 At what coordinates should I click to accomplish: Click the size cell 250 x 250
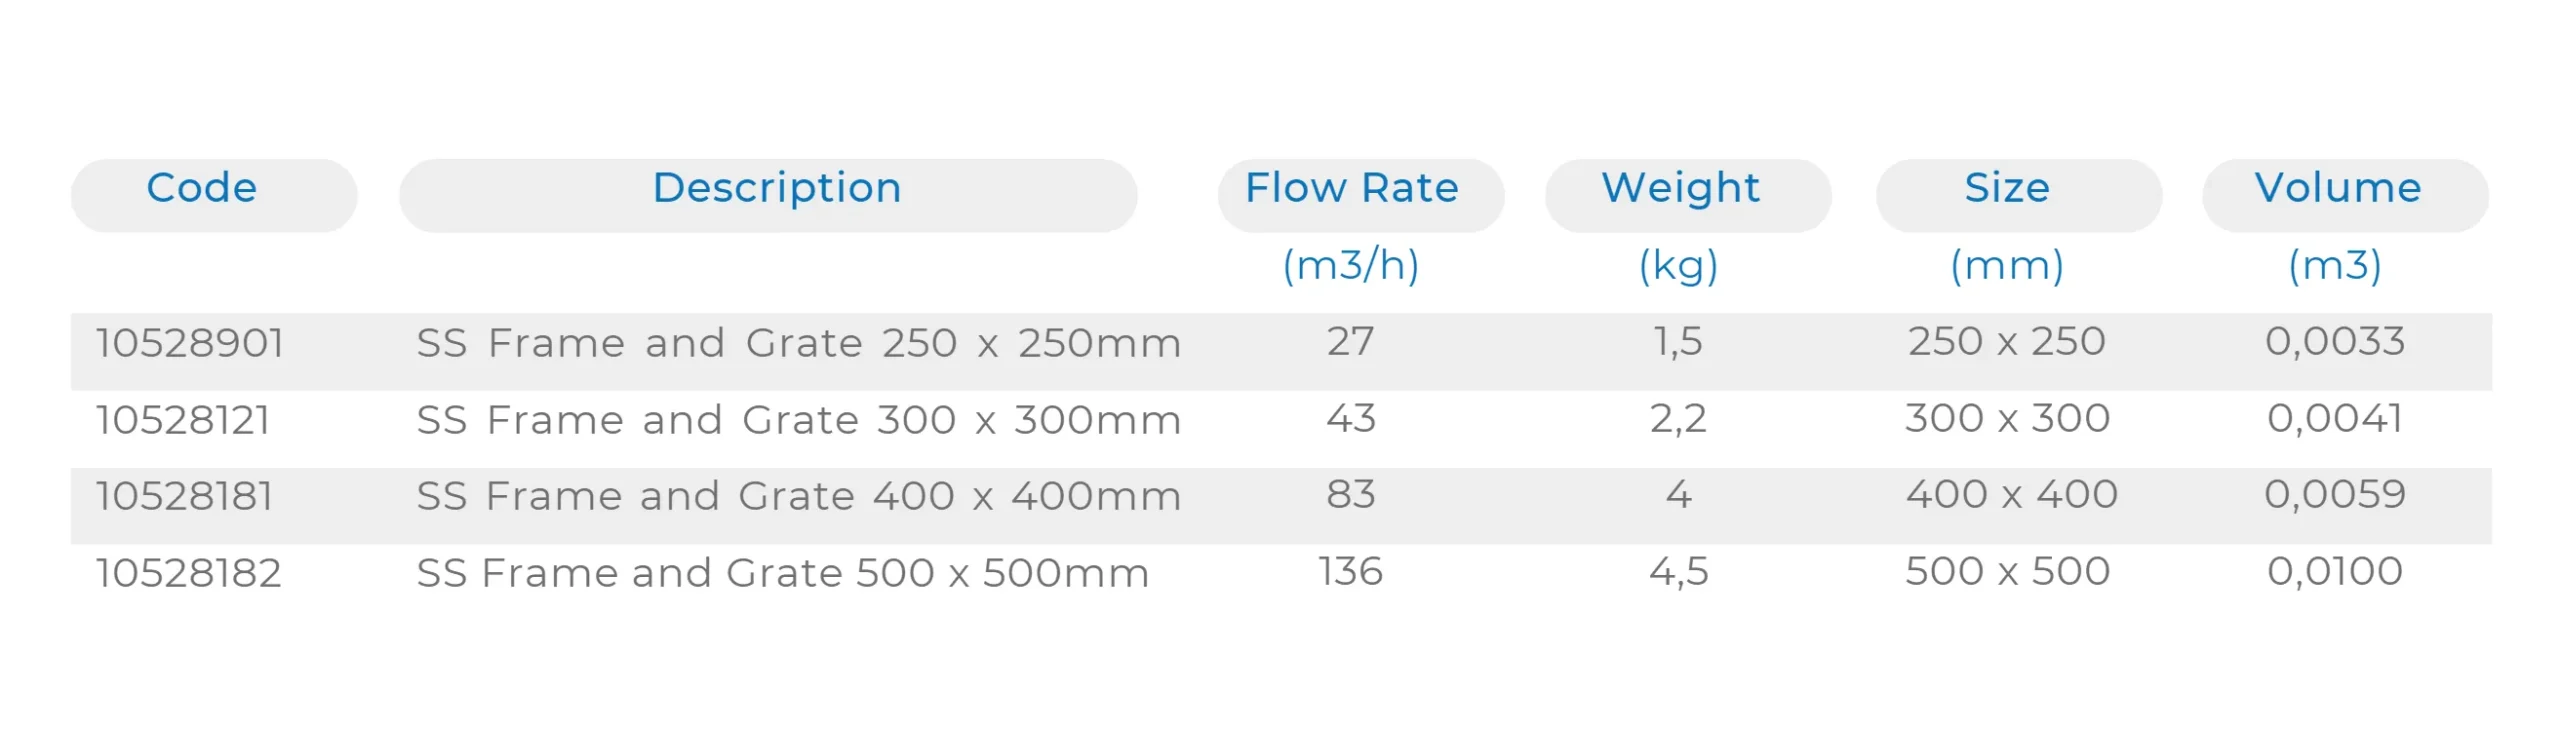pos(2006,342)
